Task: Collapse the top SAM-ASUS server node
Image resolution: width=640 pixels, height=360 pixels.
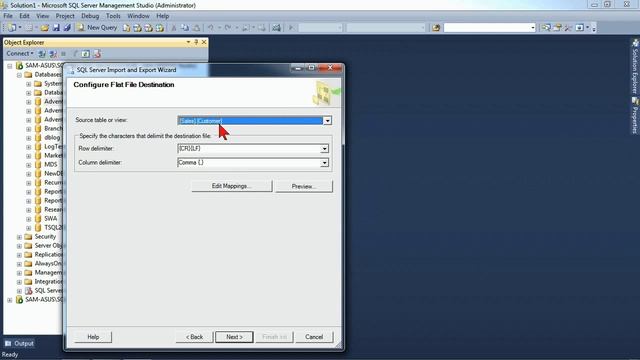Action: [10, 66]
